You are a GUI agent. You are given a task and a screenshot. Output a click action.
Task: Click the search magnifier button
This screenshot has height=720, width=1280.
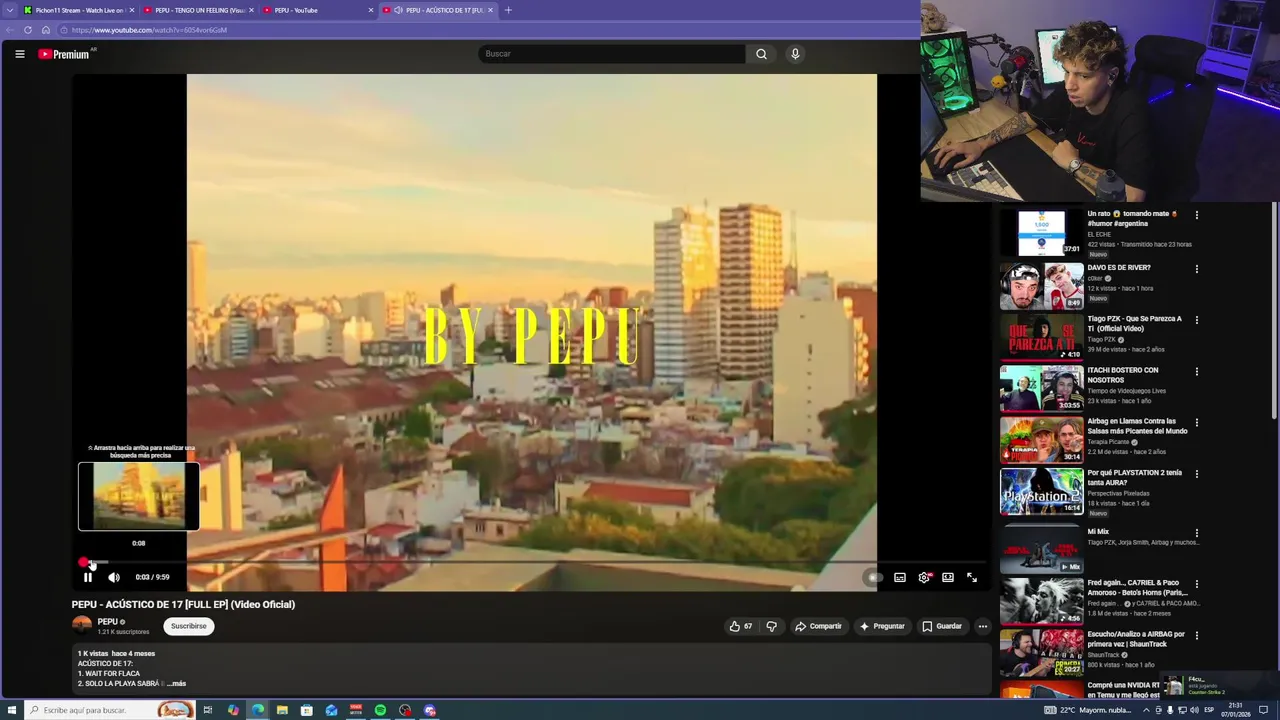click(x=761, y=54)
